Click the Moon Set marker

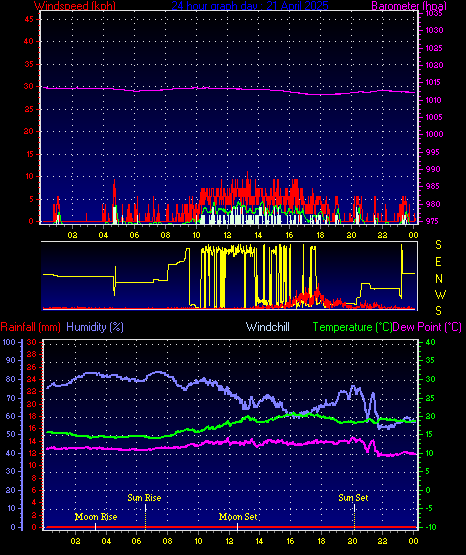(238, 517)
